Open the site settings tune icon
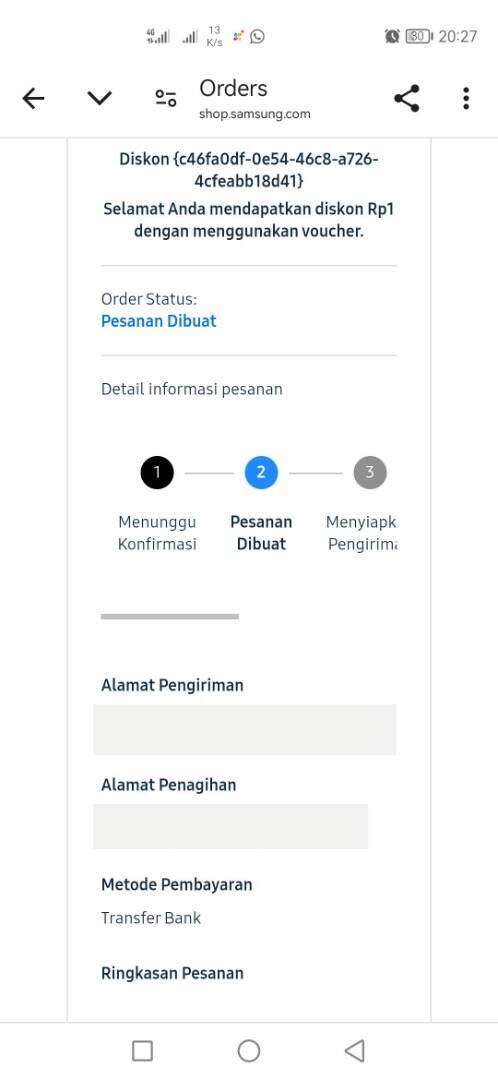The image size is (498, 1080). pyautogui.click(x=165, y=98)
